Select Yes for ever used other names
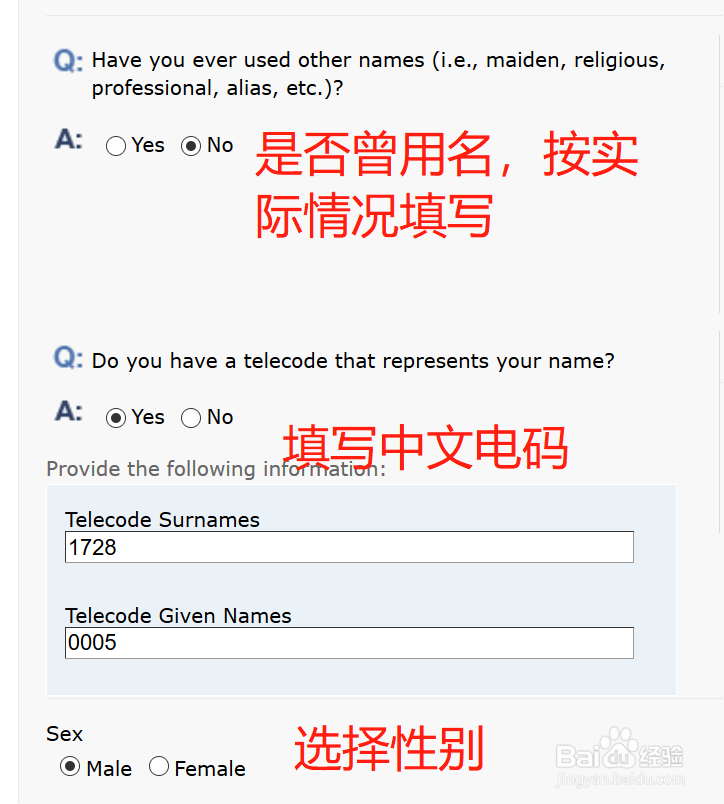The width and height of the screenshot is (724, 804). [x=115, y=146]
